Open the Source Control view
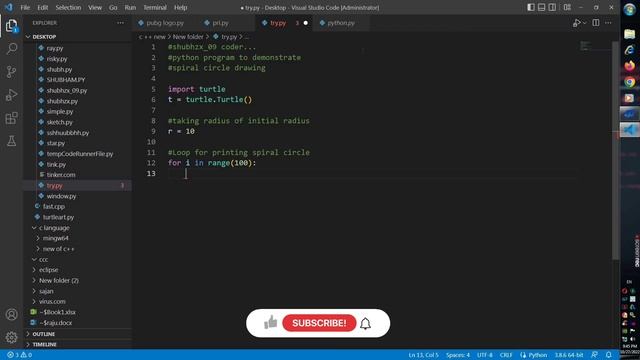The height and width of the screenshot is (360, 640). [11, 72]
